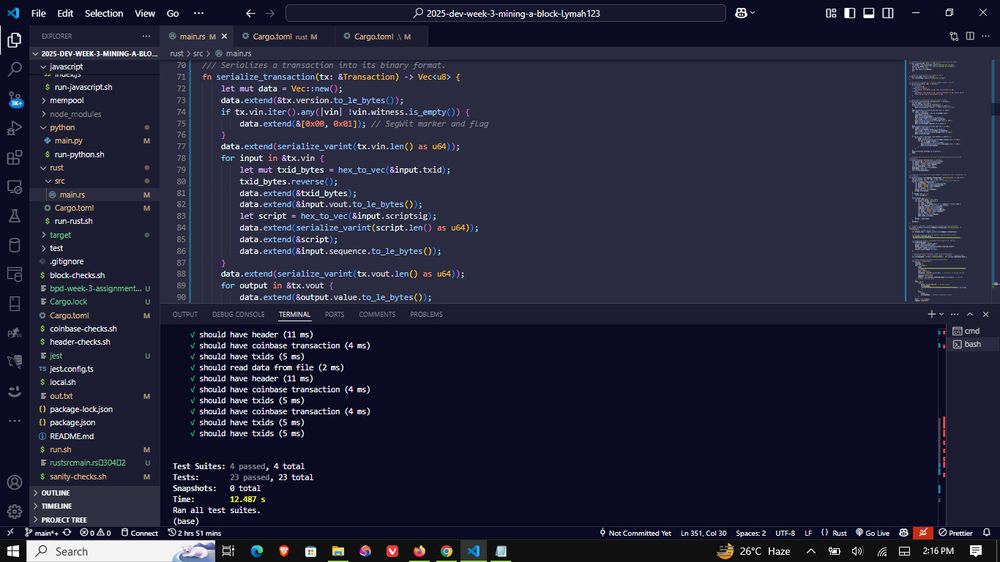Open the database cylinder view in activity bar
Viewport: 1000px width, 562px height.
14,245
